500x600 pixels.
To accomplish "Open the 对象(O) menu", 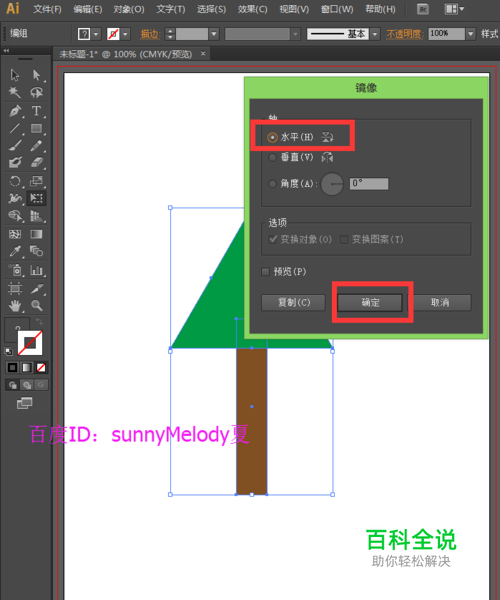I will click(x=129, y=9).
